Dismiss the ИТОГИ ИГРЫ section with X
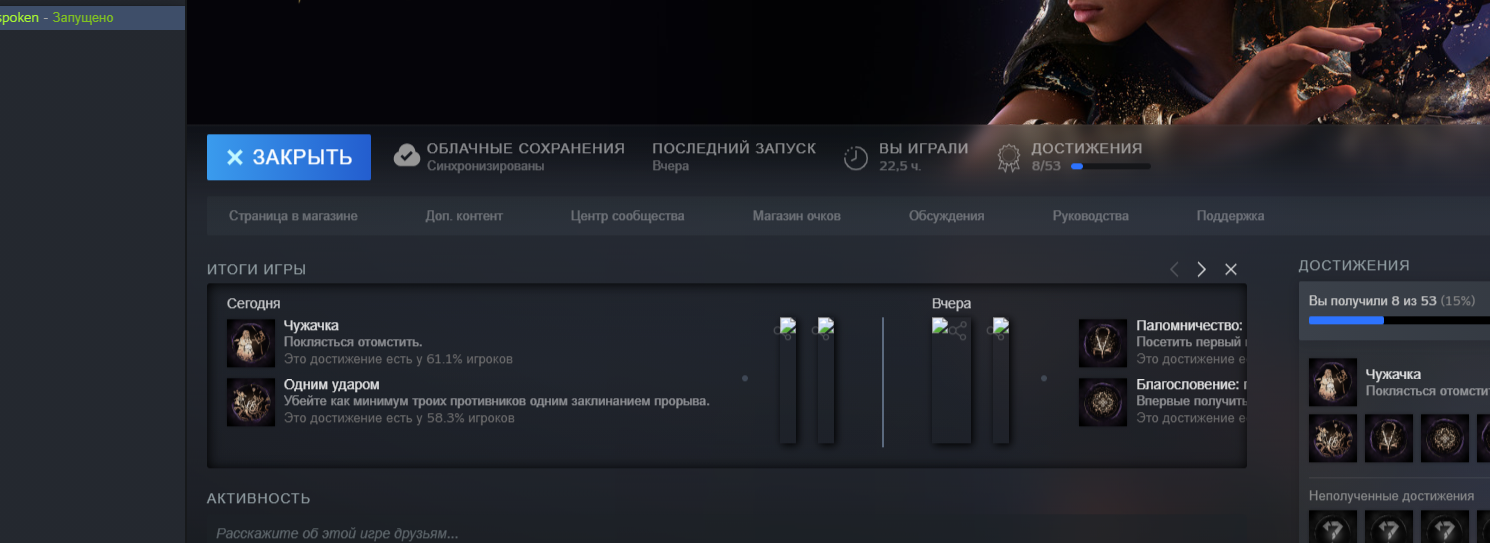 tap(1231, 269)
